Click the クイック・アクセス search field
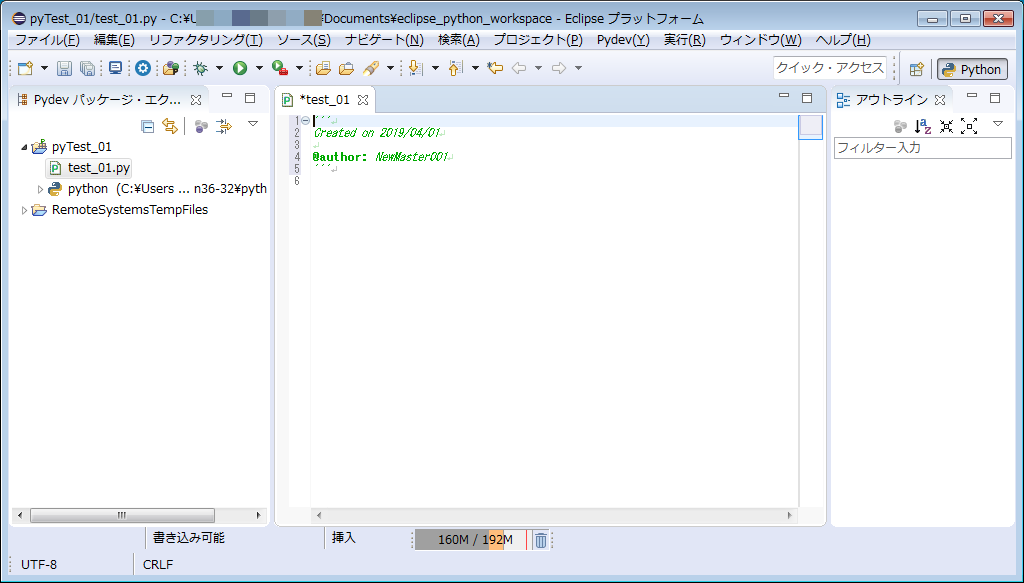This screenshot has height=583, width=1024. point(830,68)
